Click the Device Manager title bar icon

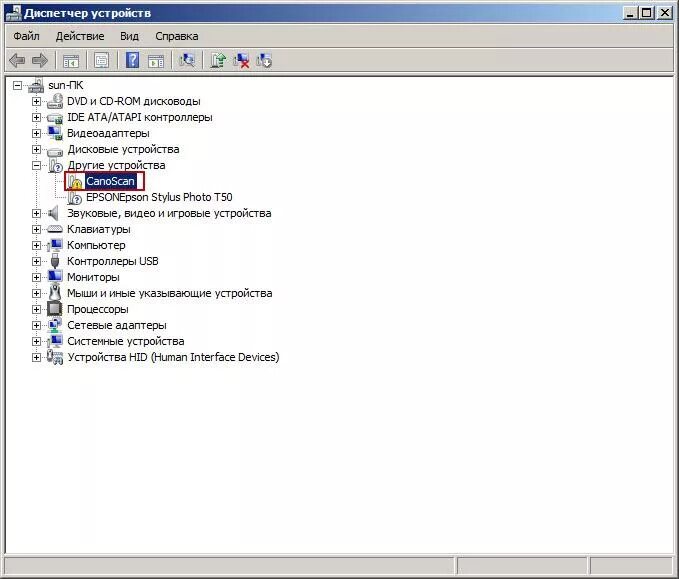pyautogui.click(x=13, y=13)
